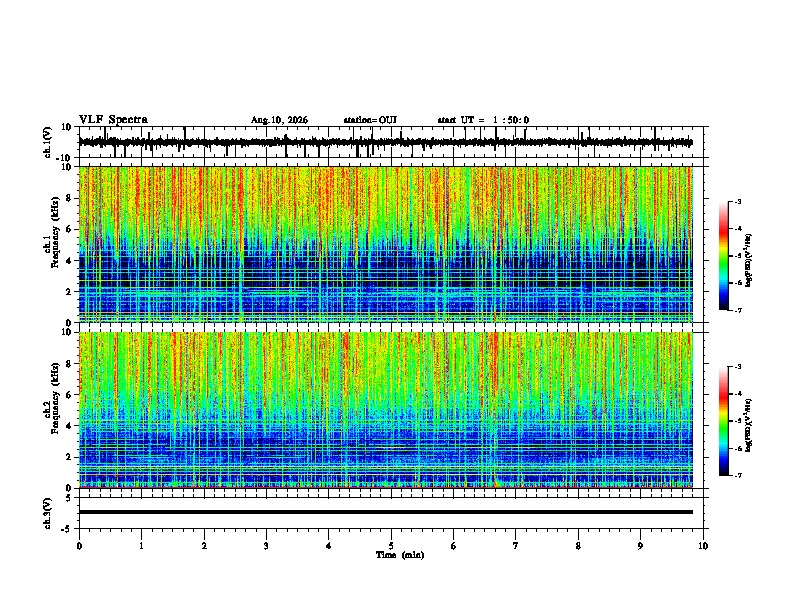Image resolution: width=792 pixels, height=612 pixels.
Task: Click the "VLF Spectra" plot title
Action: click(x=113, y=120)
